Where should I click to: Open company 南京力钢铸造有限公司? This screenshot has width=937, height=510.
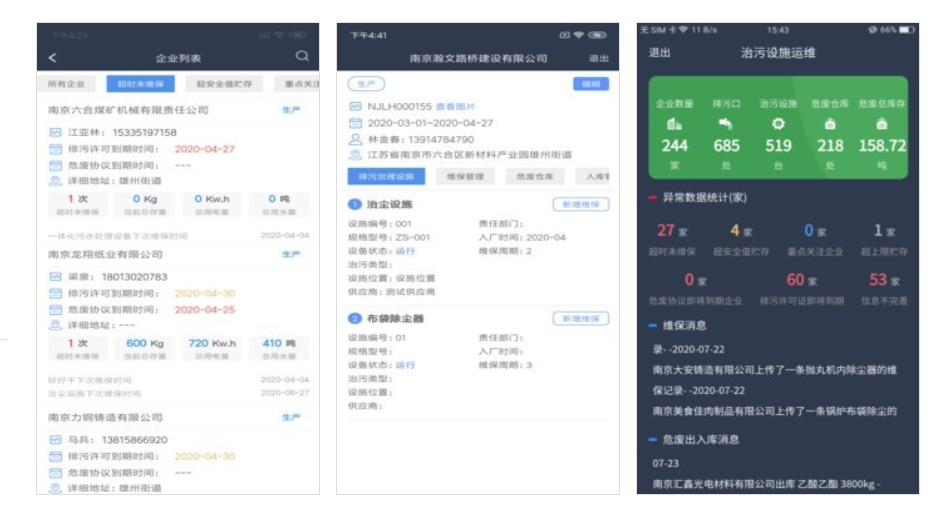[105, 417]
